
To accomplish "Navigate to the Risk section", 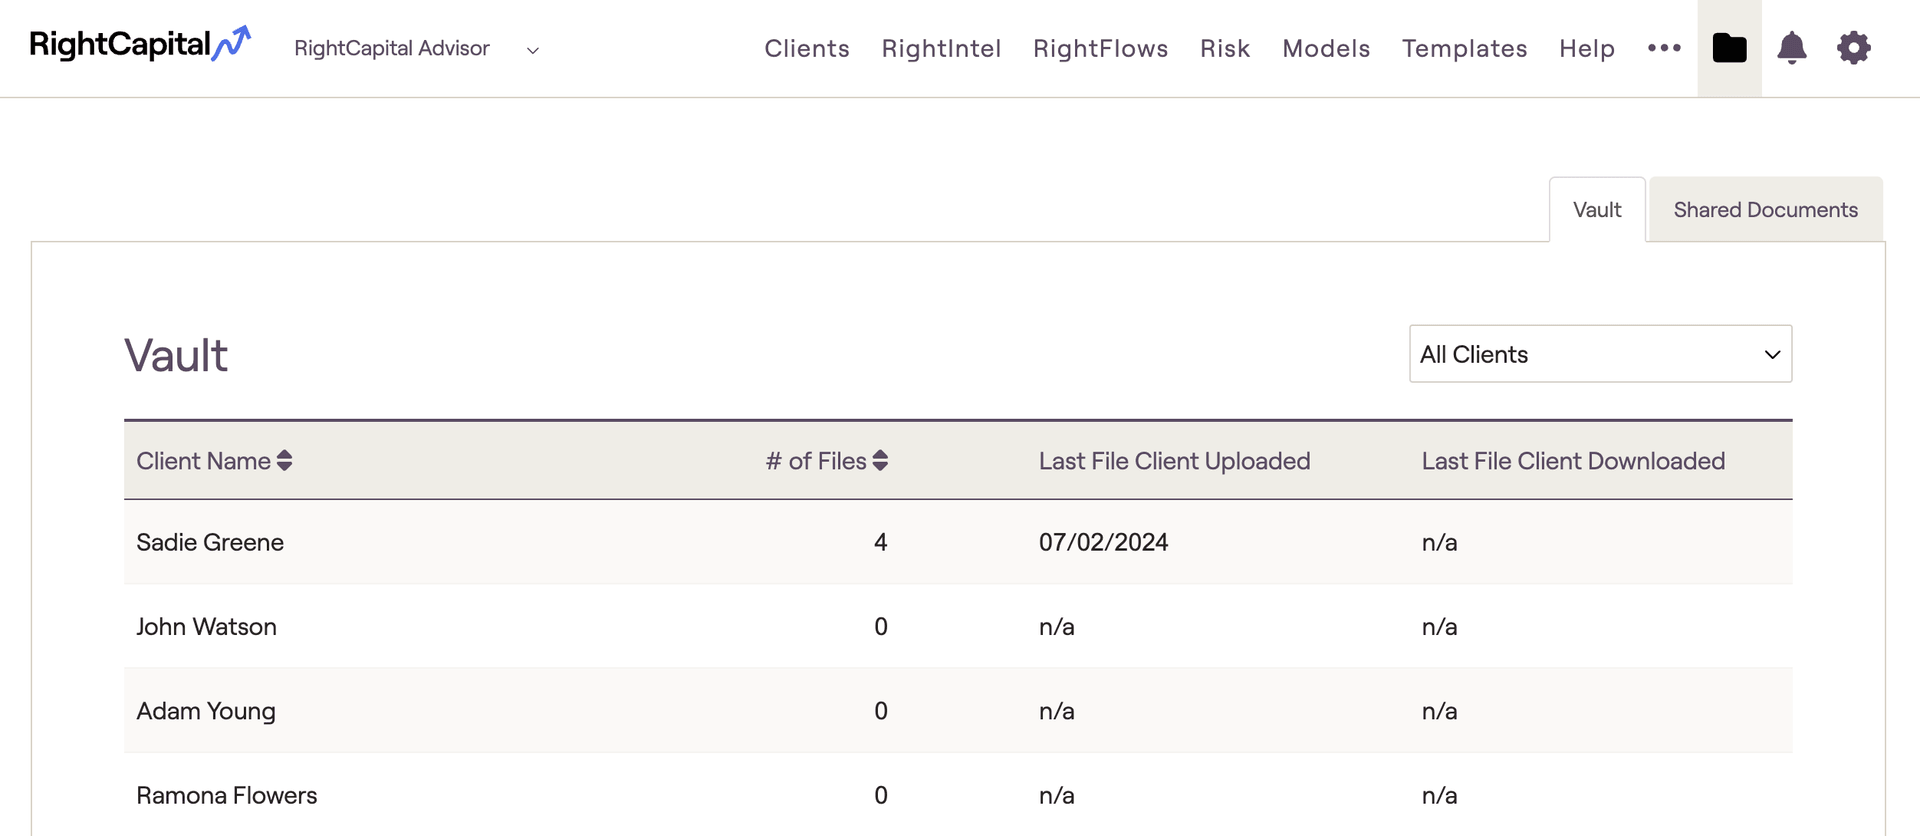I will 1225,49.
